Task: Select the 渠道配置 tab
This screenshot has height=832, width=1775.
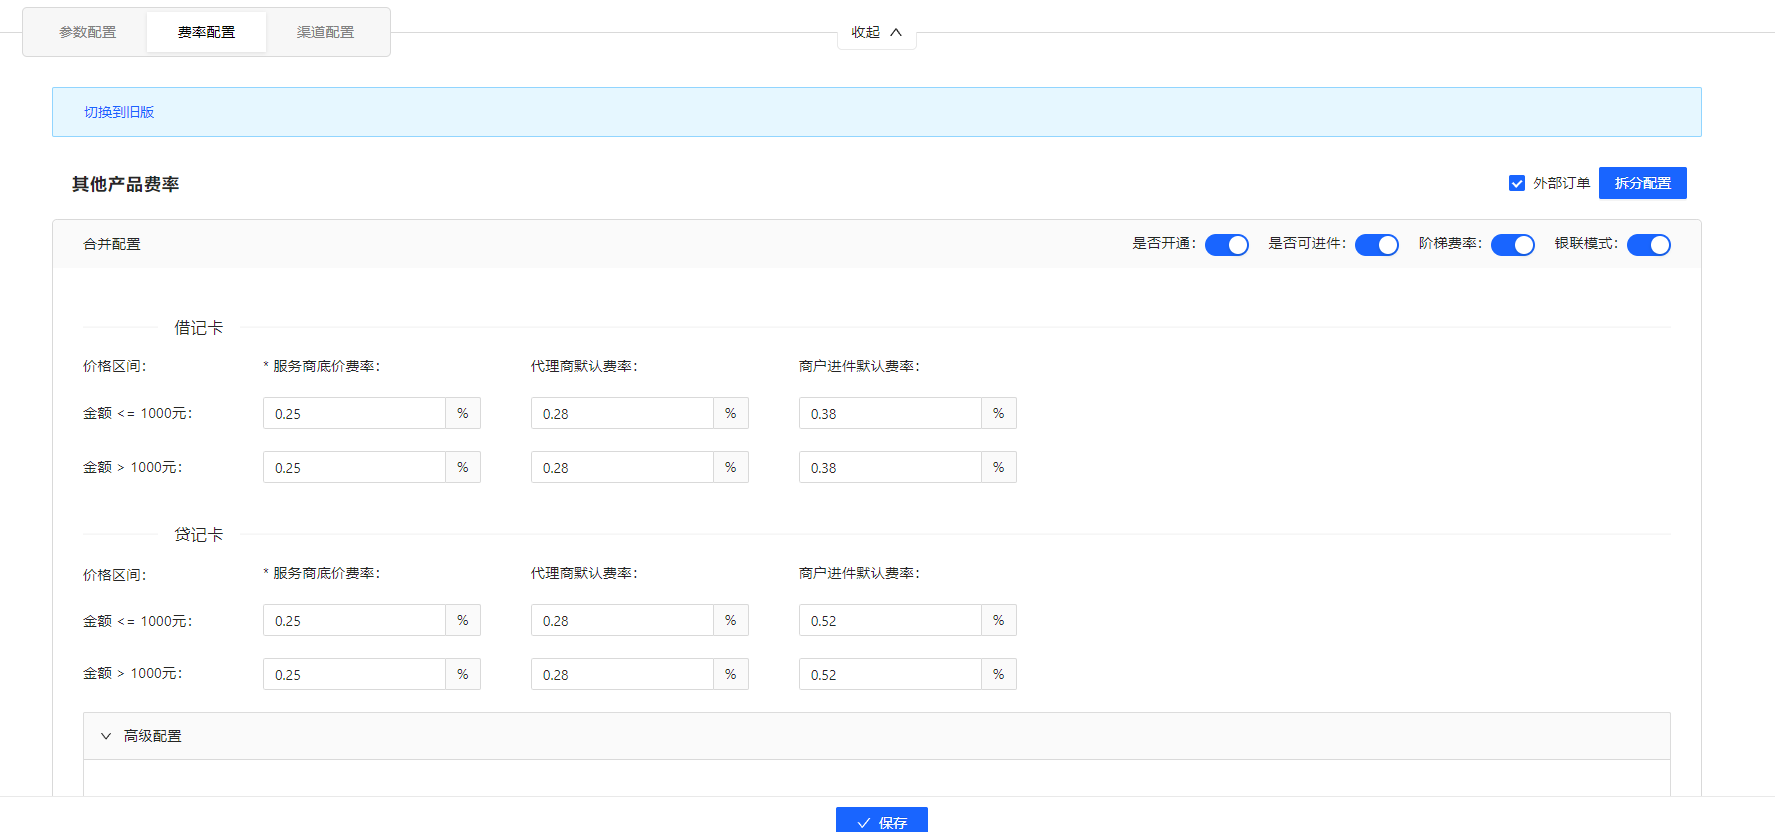Action: [x=325, y=32]
